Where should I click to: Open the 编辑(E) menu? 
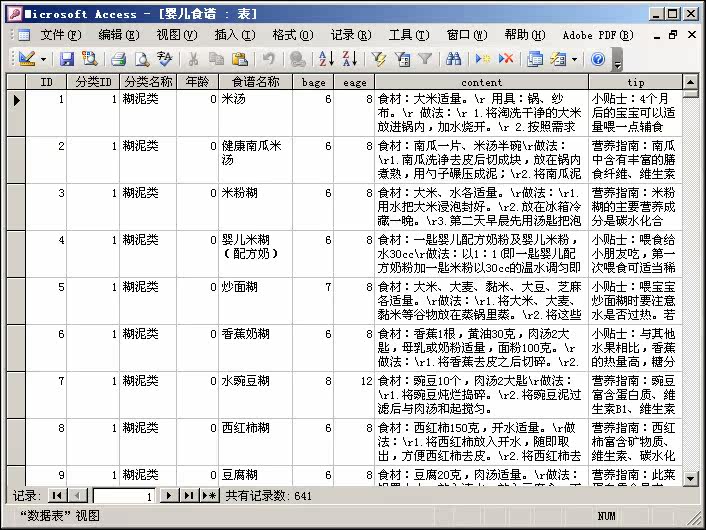point(119,35)
